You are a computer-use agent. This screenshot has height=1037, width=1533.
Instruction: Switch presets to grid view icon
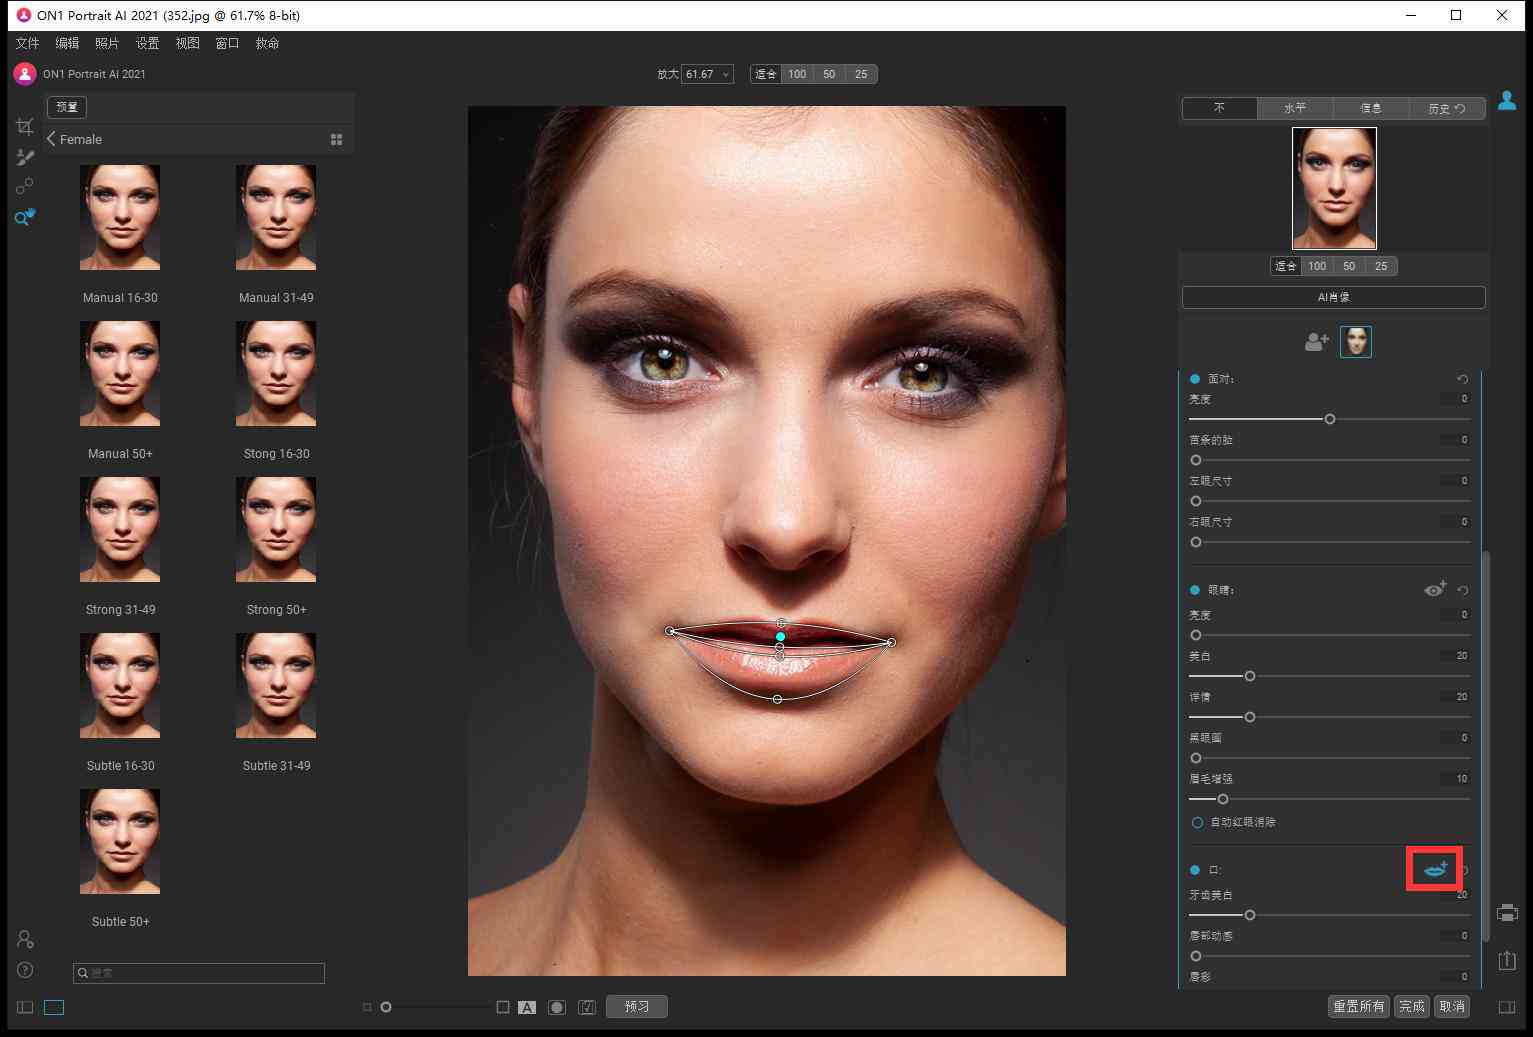coord(337,140)
